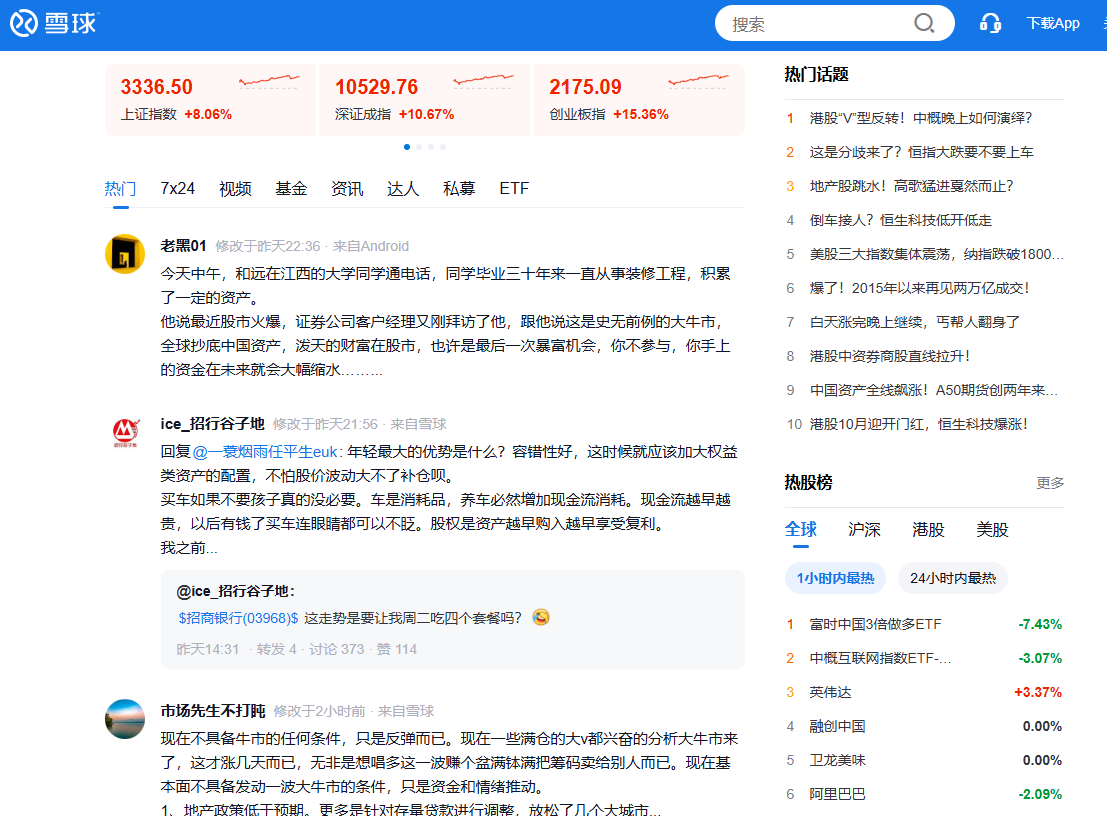The height and width of the screenshot is (816, 1107).
Task: Select the fourth carousel dot
Action: [443, 147]
